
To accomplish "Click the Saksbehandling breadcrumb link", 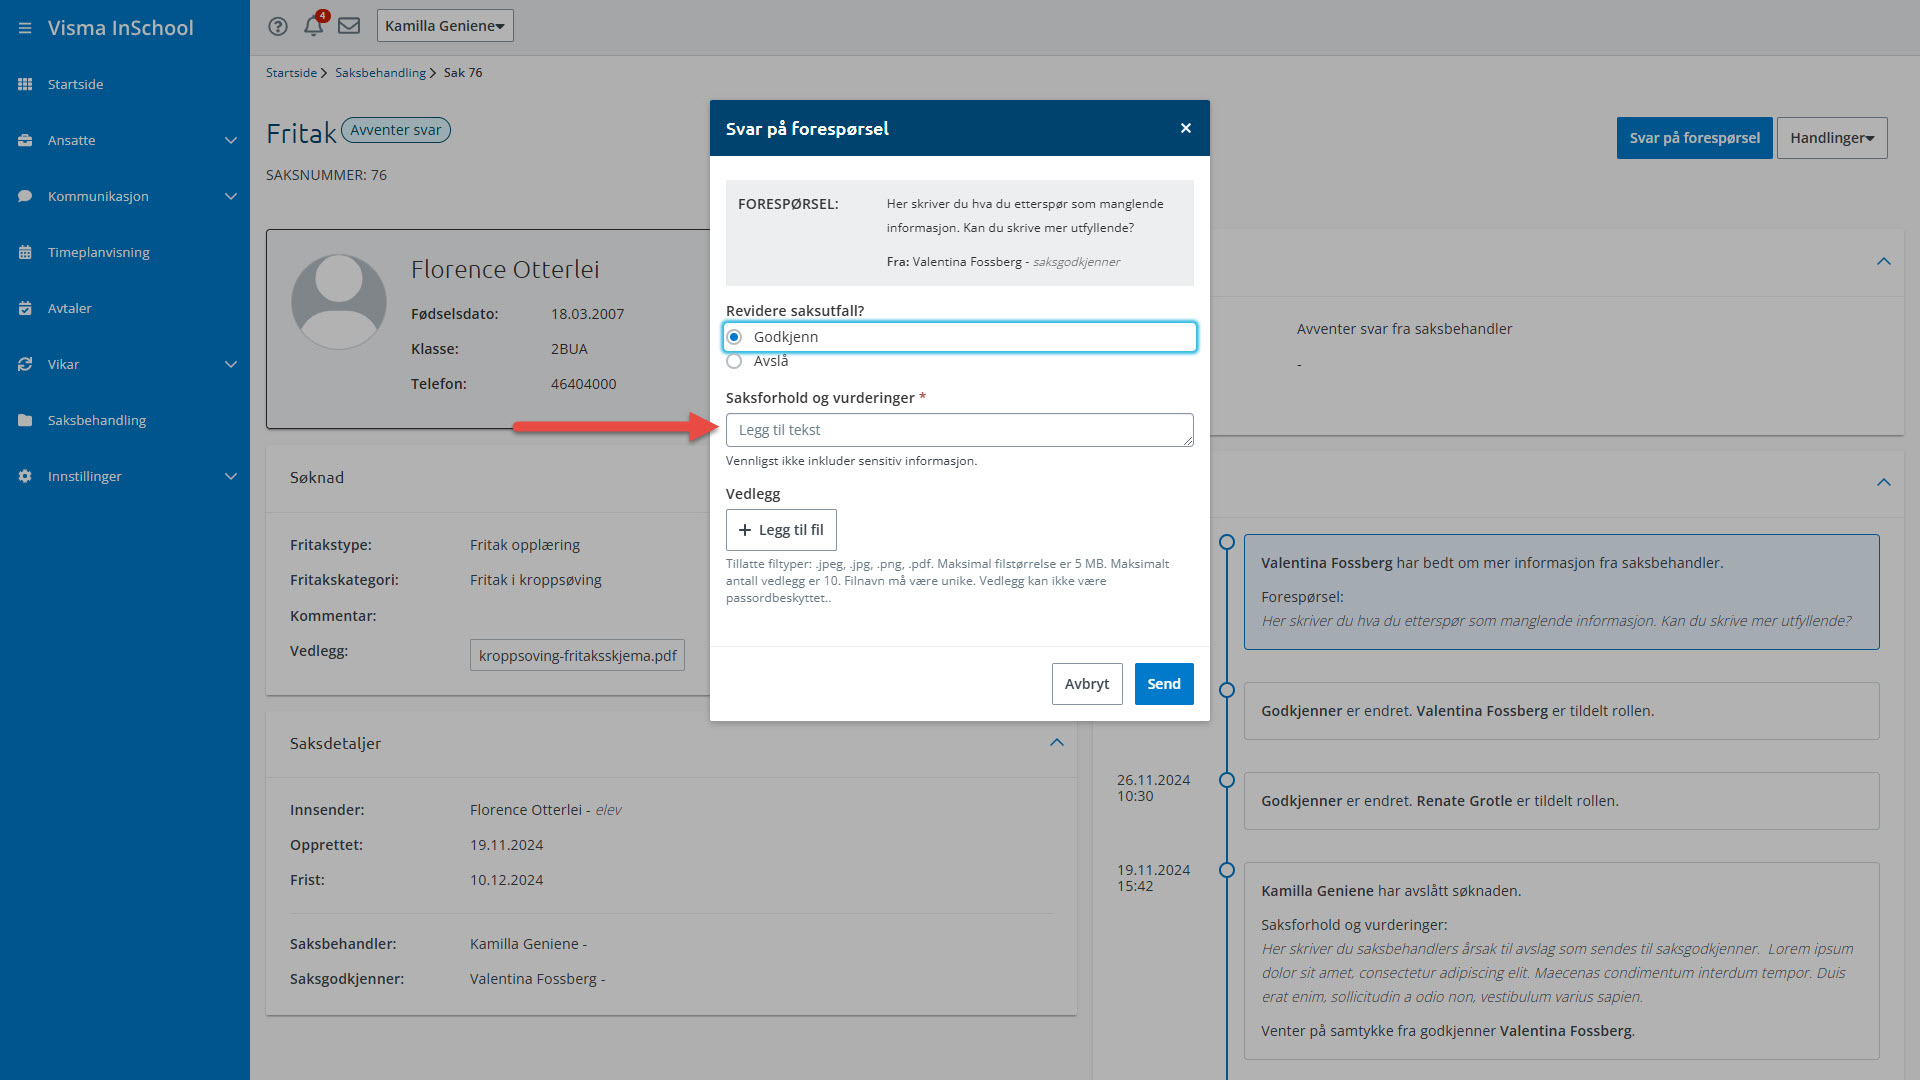I will pyautogui.click(x=380, y=73).
